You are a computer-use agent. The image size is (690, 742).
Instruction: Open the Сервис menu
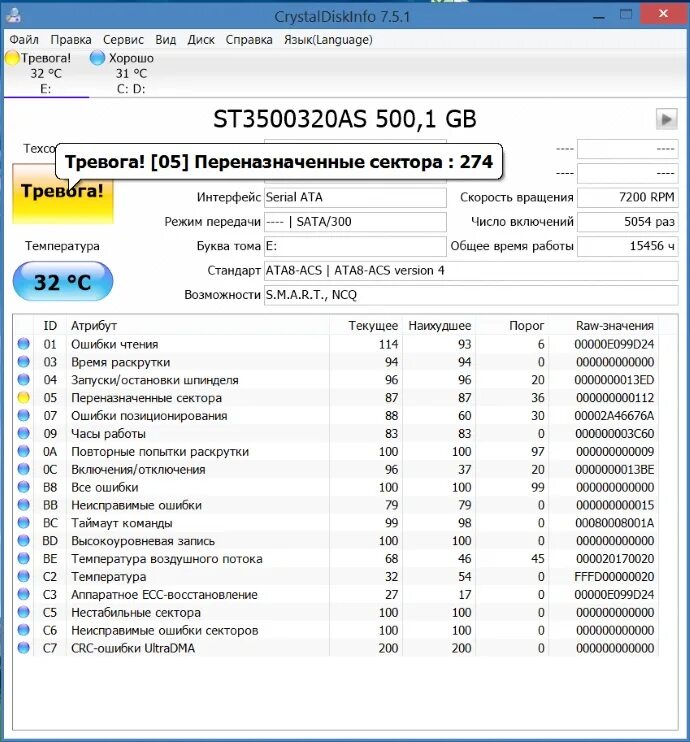tap(123, 40)
